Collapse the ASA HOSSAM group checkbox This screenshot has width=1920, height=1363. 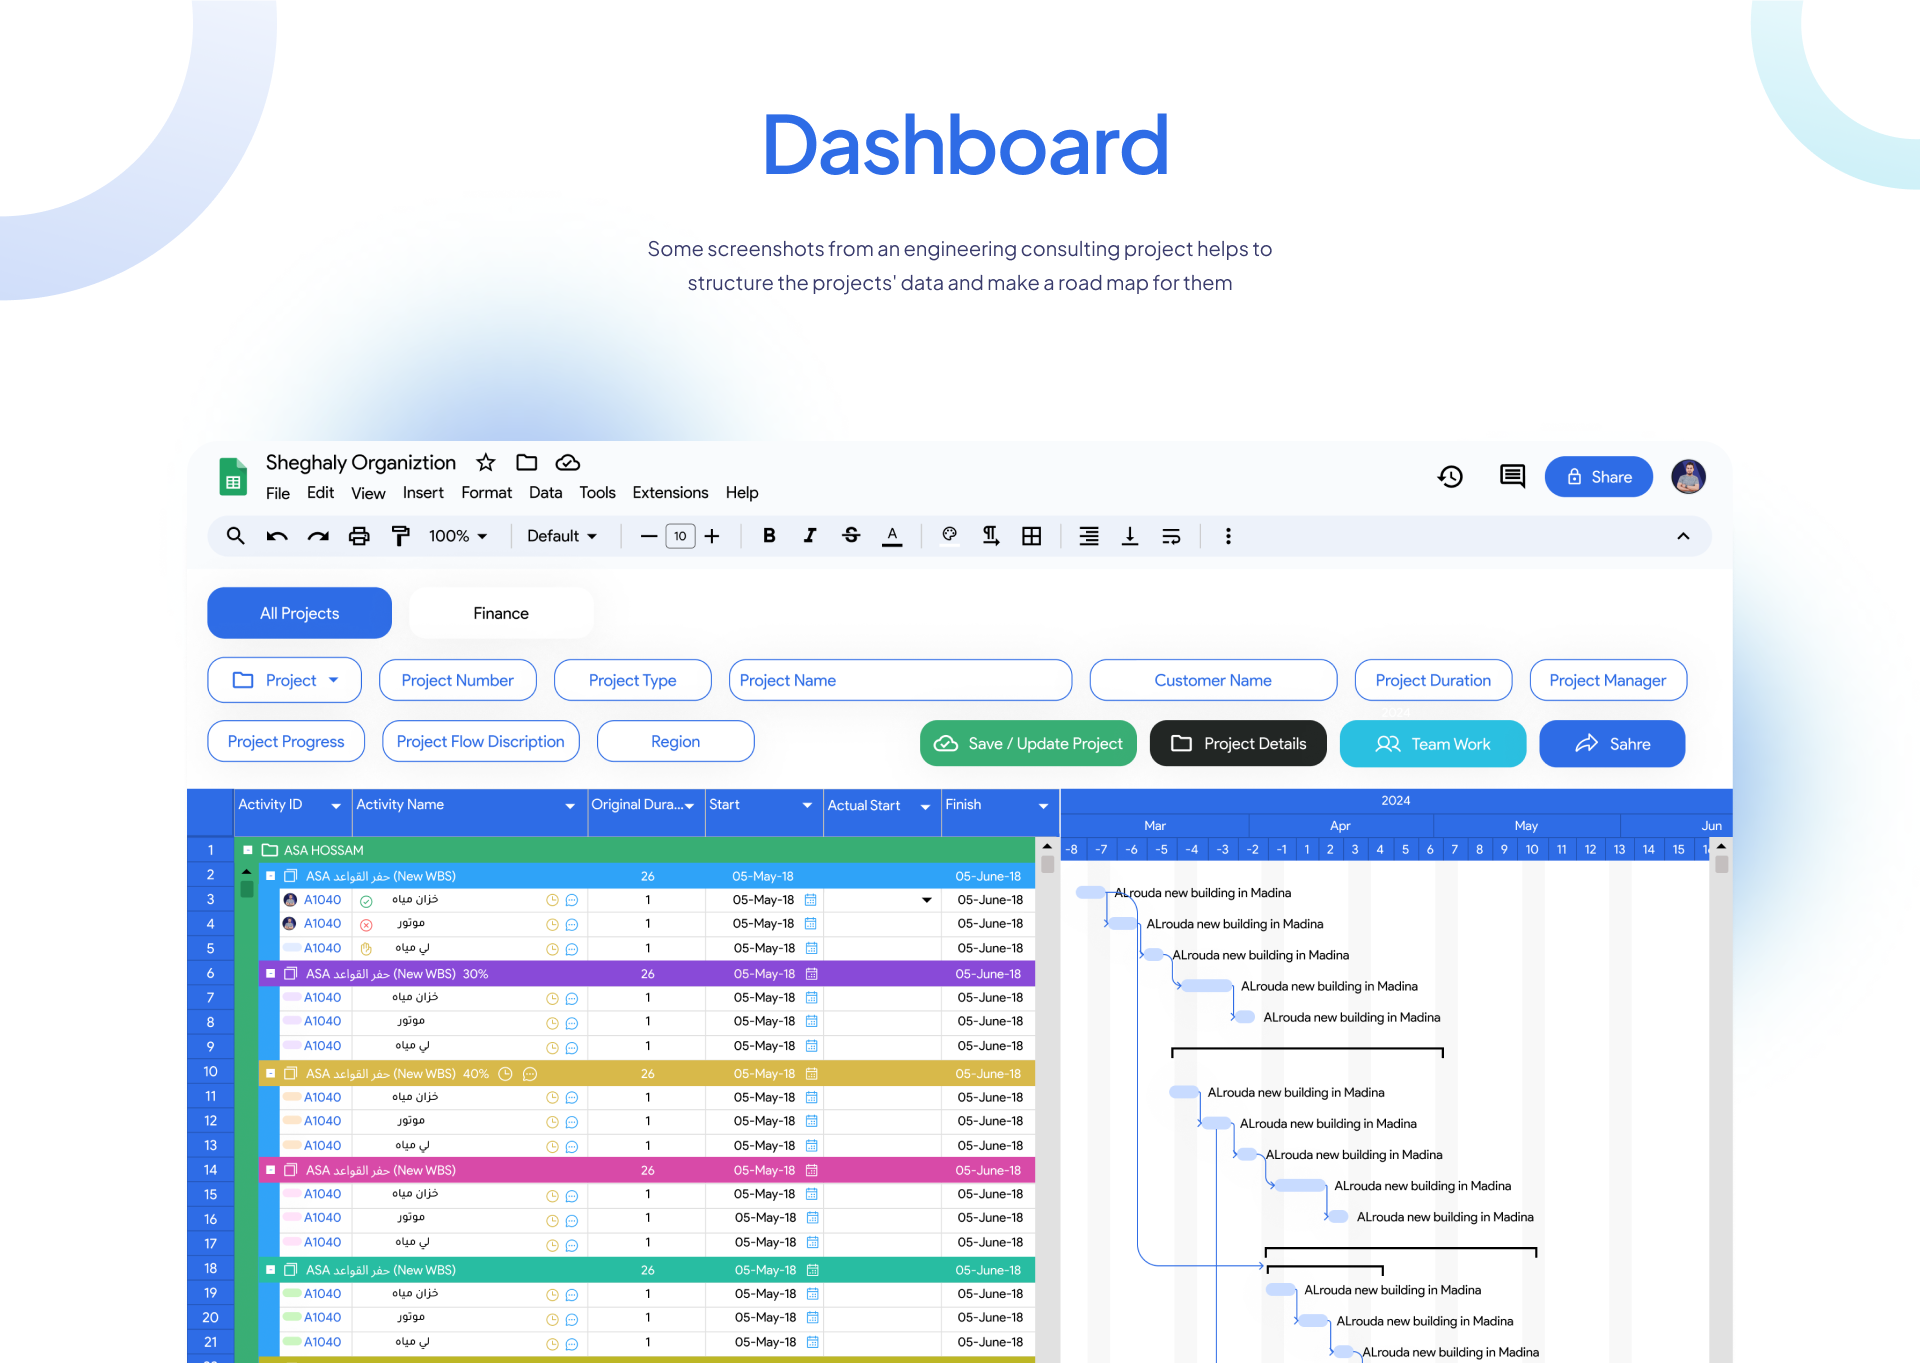pos(247,849)
